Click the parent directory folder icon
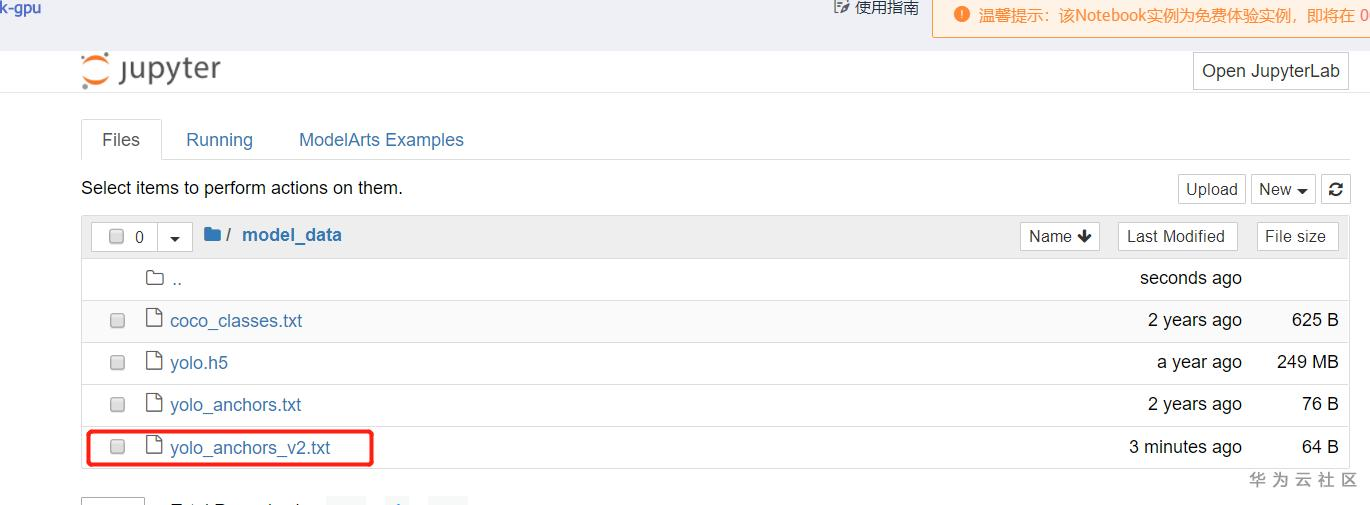Screen dimensions: 1370x505 click(x=154, y=278)
